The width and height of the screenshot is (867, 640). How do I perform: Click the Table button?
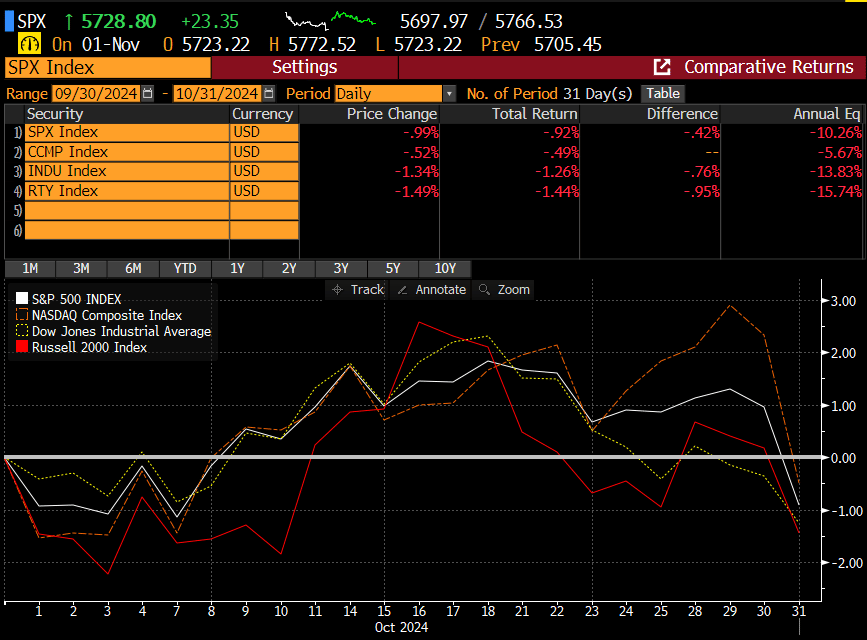coord(663,93)
